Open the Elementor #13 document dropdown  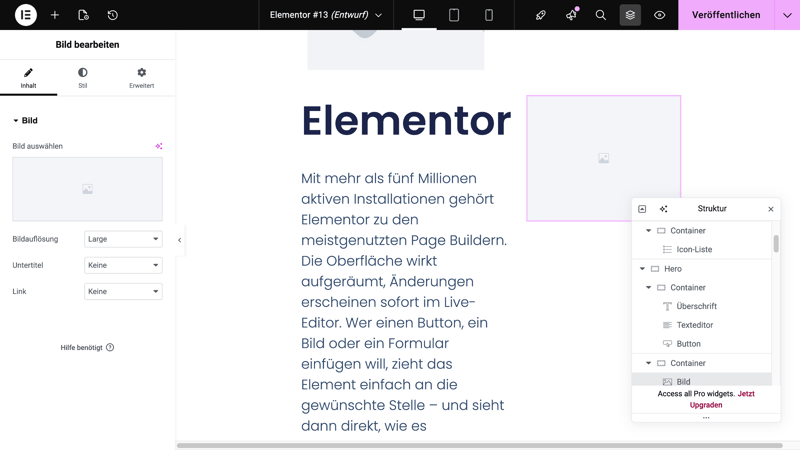pos(326,15)
